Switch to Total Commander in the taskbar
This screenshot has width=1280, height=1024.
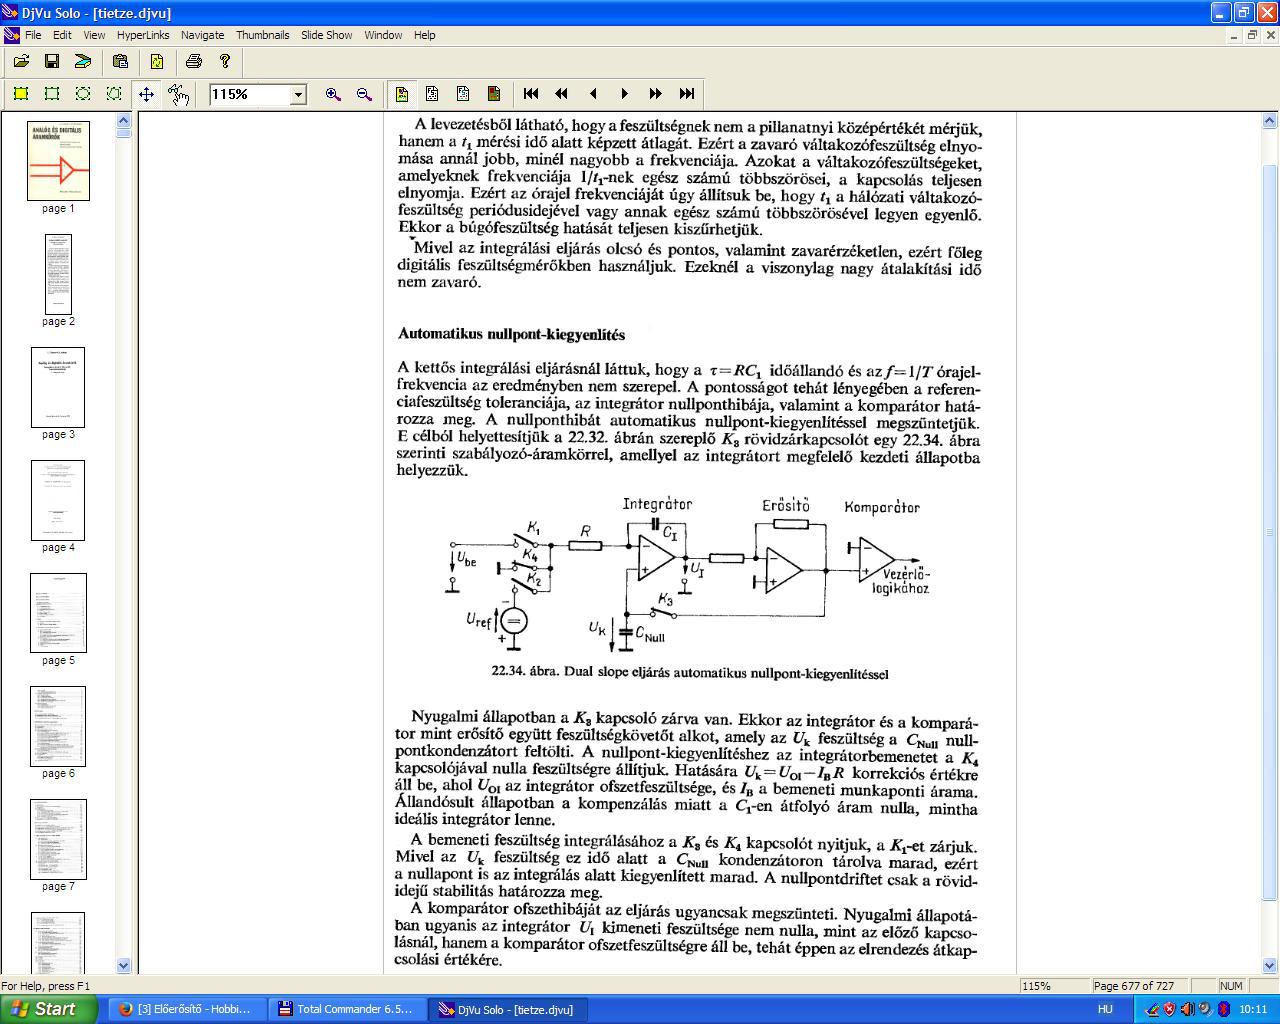tap(348, 1009)
